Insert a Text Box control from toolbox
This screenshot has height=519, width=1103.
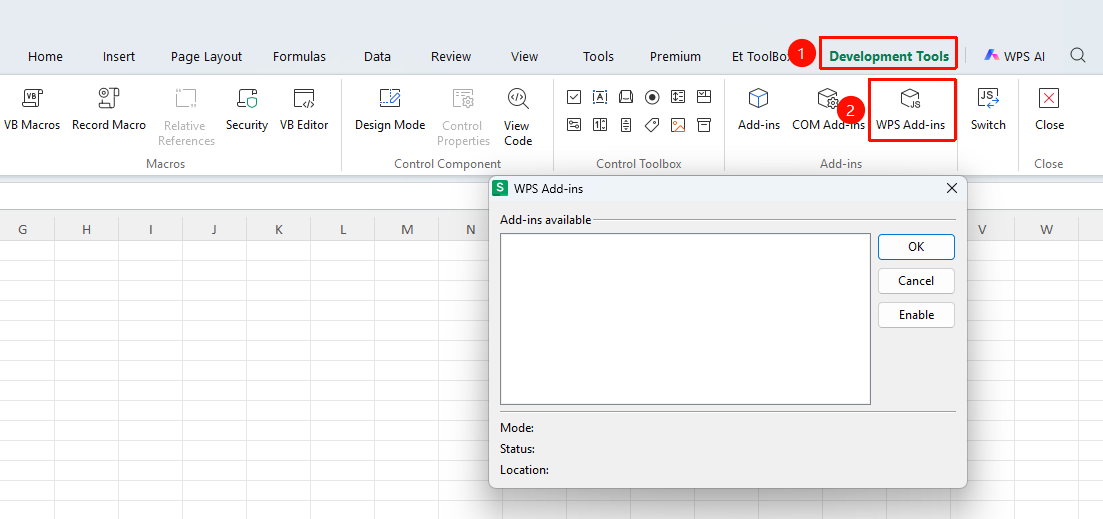coord(600,97)
